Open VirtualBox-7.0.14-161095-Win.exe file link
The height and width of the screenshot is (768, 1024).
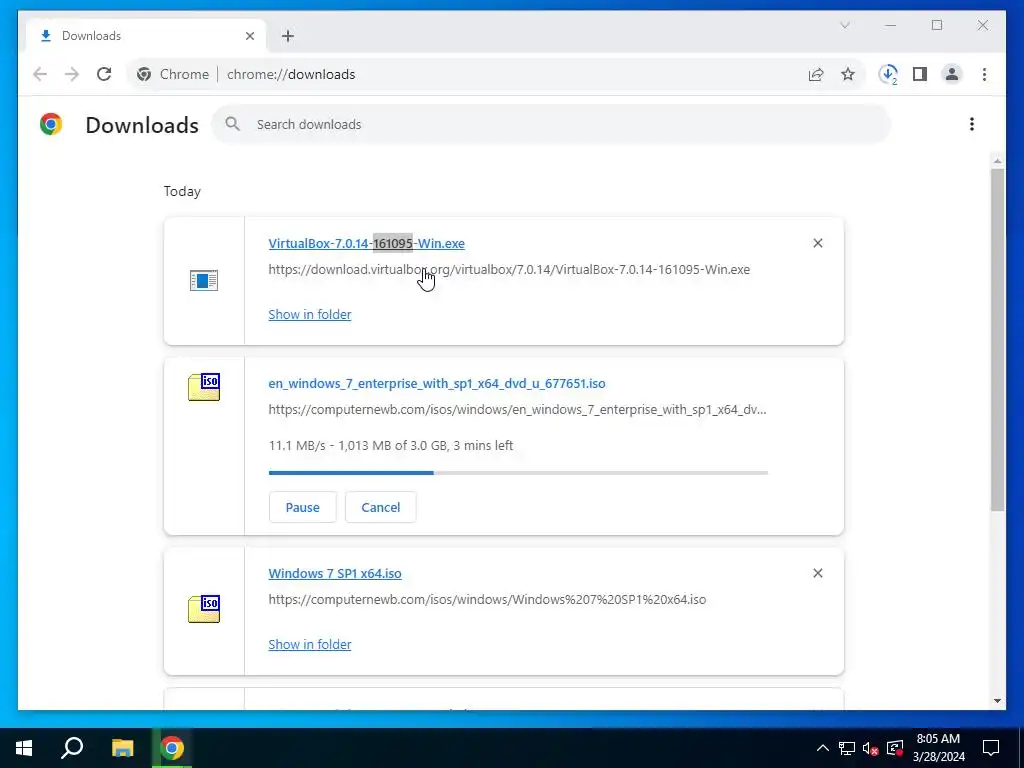(366, 243)
